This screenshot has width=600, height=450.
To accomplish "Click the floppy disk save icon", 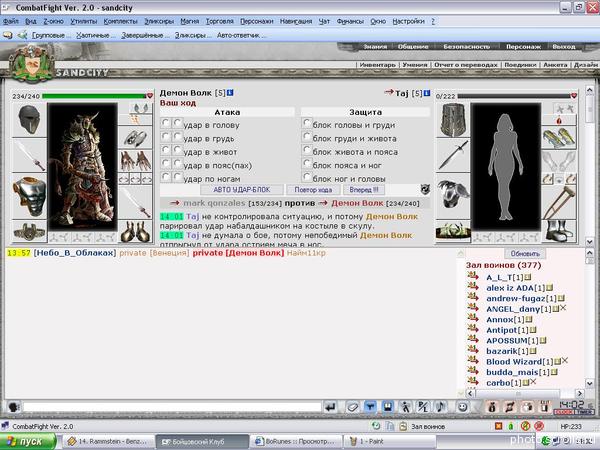I will 388,407.
